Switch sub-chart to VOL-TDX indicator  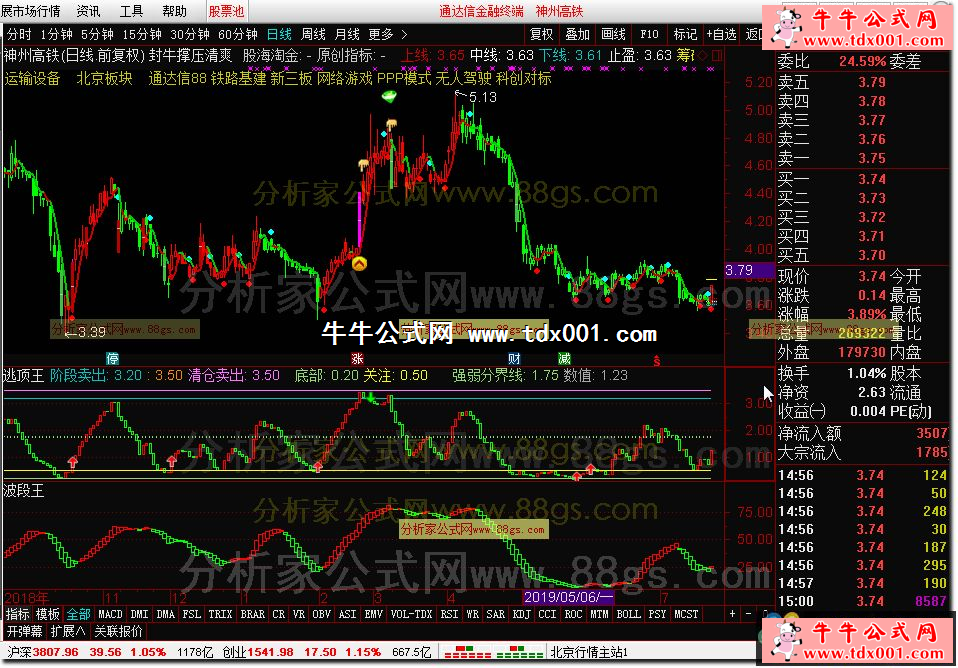click(x=411, y=614)
